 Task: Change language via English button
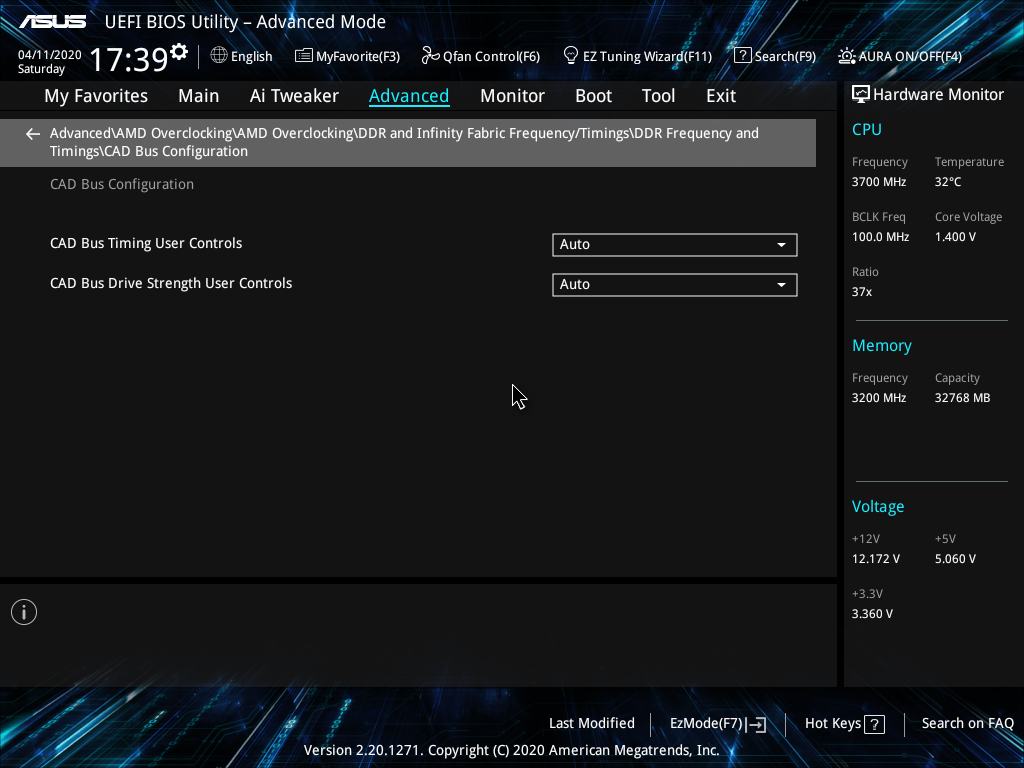(x=242, y=56)
